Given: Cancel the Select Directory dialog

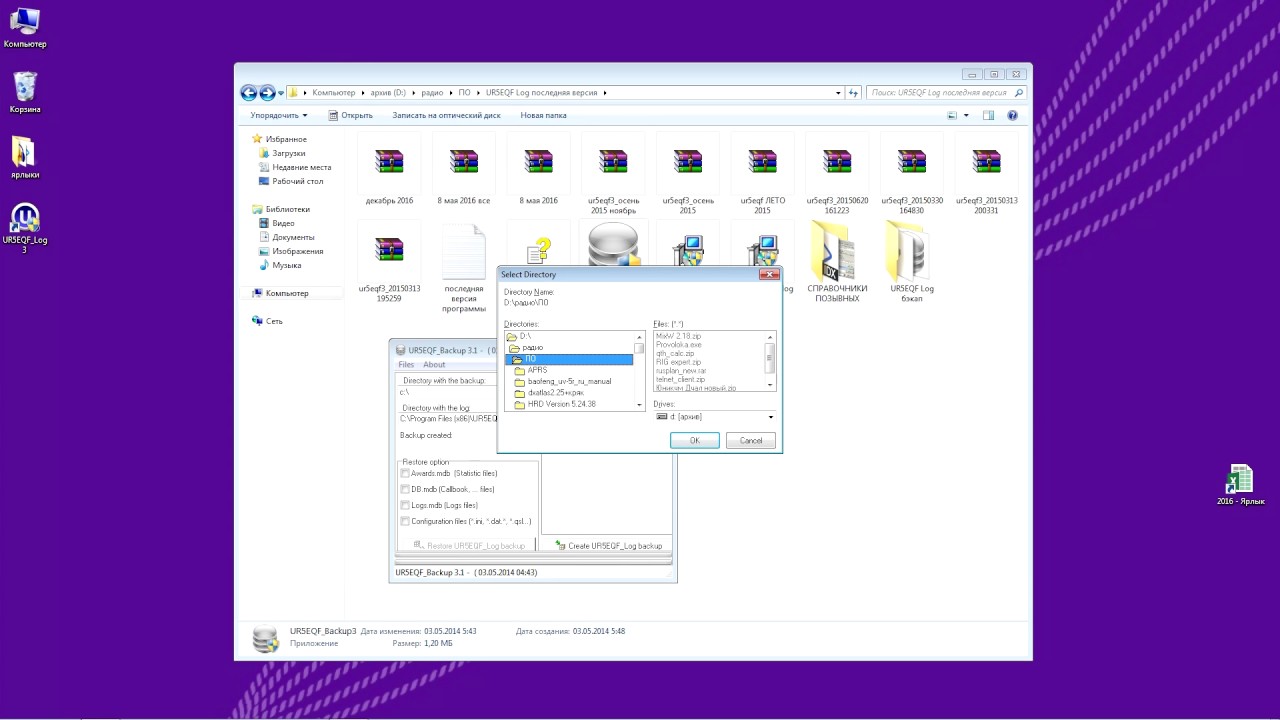Looking at the screenshot, I should click(x=751, y=440).
